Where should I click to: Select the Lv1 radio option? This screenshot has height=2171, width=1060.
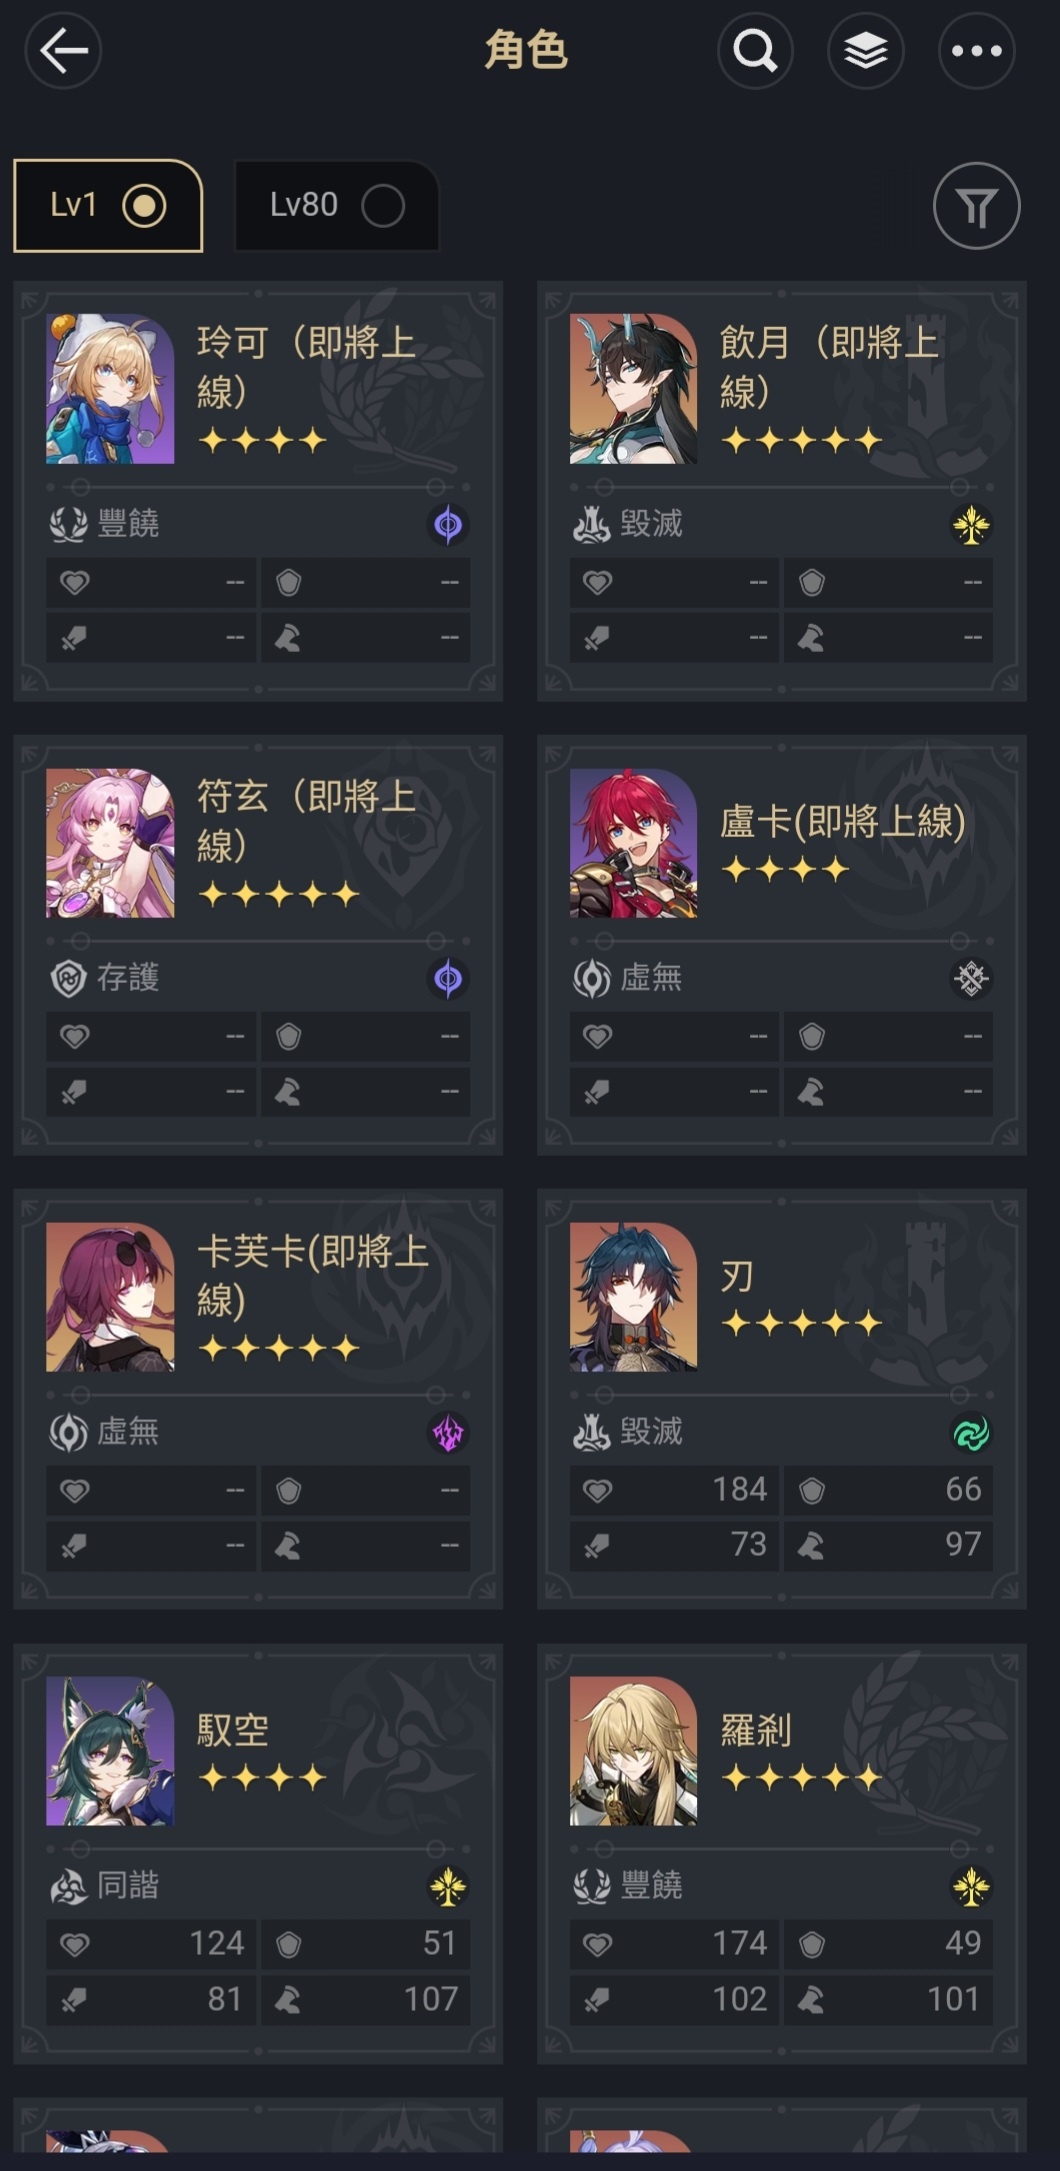108,206
